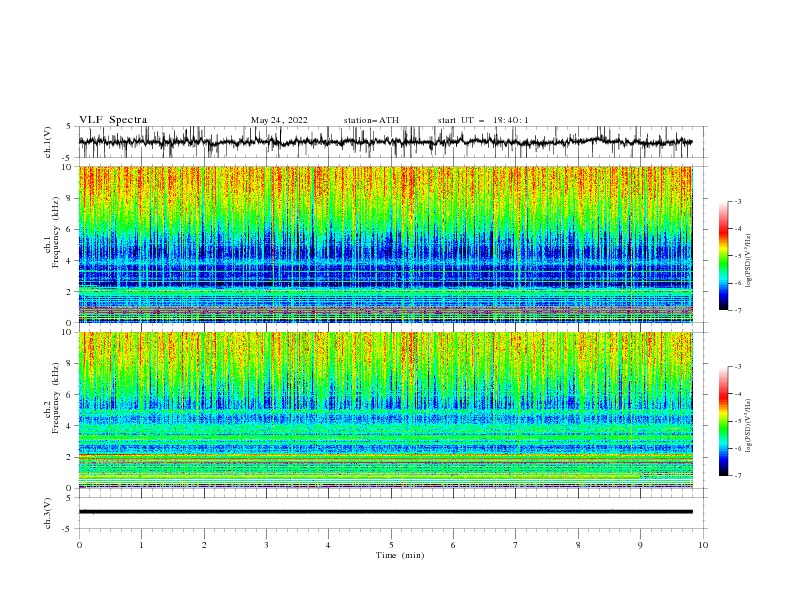Screen dimensions: 792x612
Task: Select the date text "May 24, 2022"
Action: tap(279, 120)
